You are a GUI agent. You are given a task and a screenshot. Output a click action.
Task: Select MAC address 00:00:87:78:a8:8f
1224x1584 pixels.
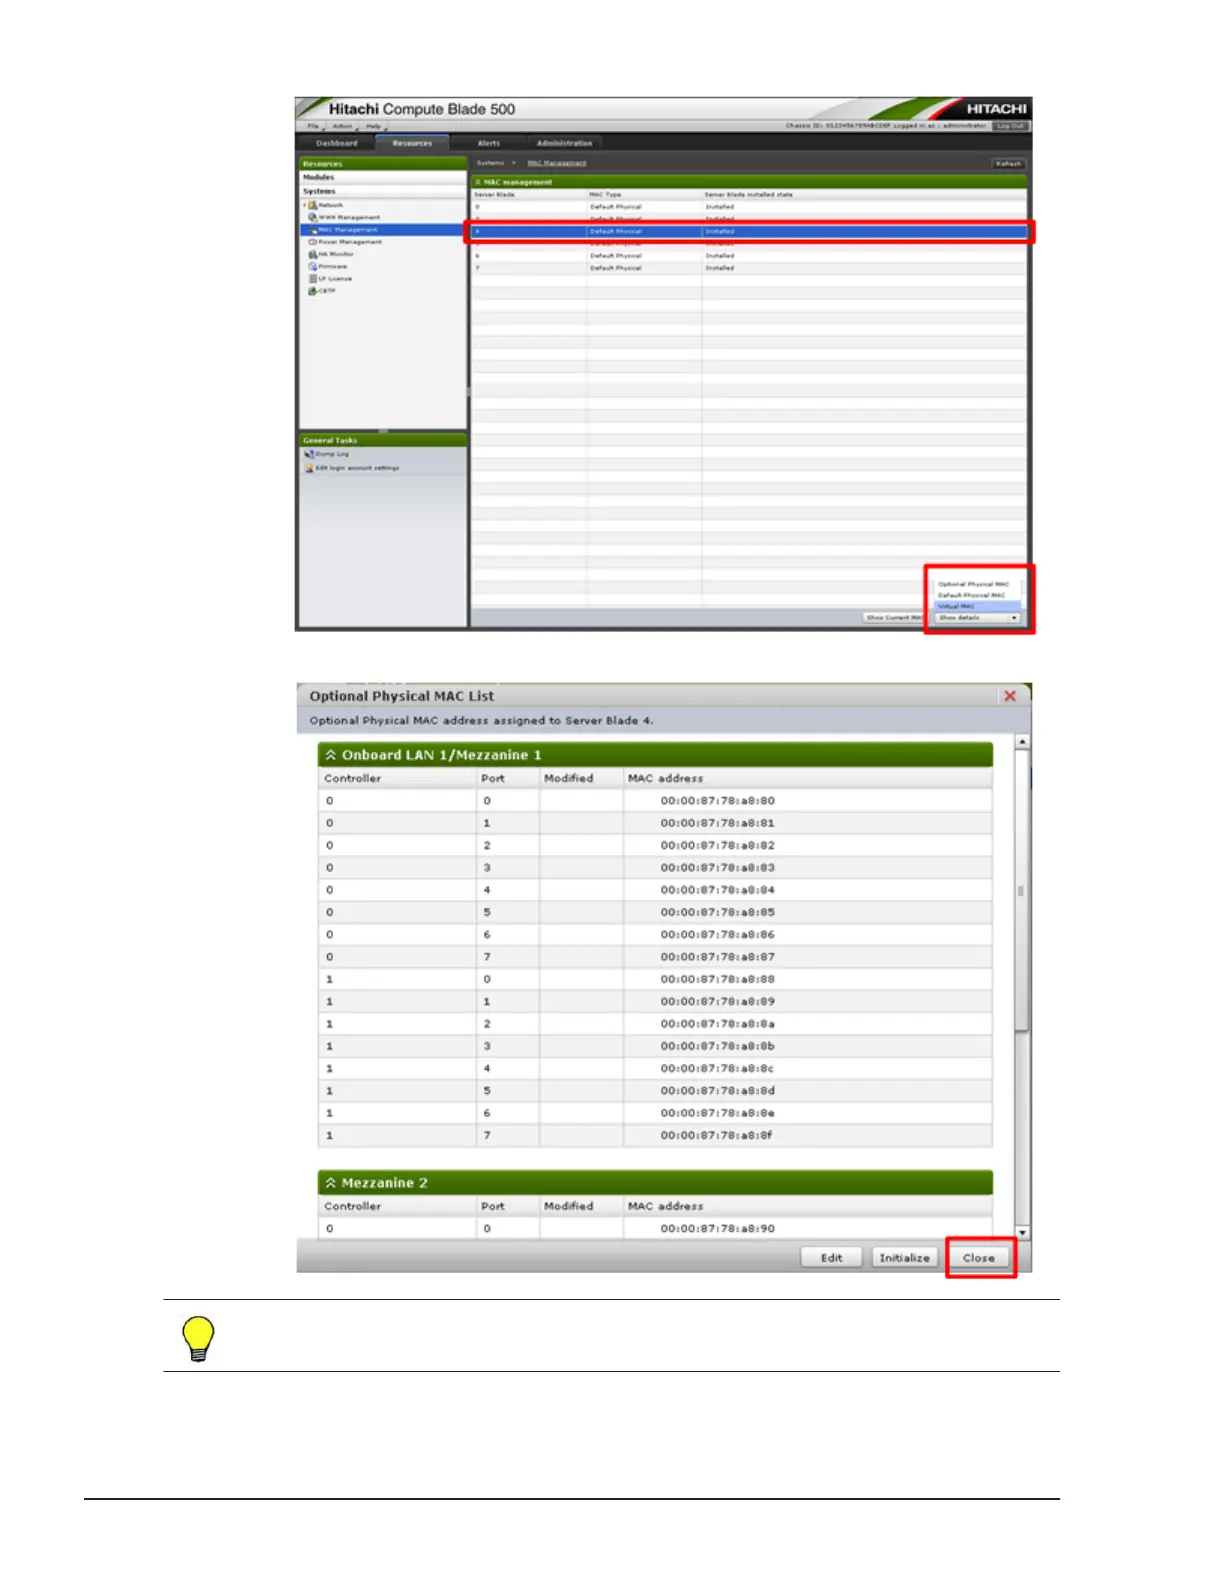[716, 1136]
